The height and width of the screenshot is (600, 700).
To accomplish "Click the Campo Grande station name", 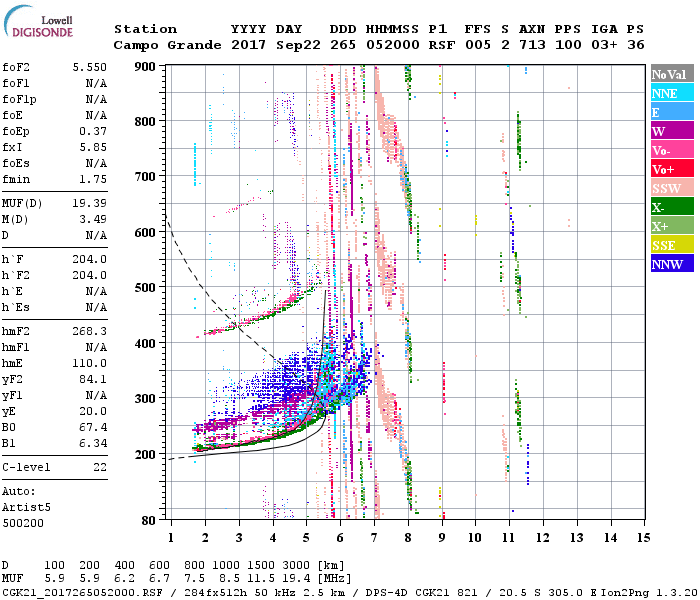I will [x=167, y=45].
